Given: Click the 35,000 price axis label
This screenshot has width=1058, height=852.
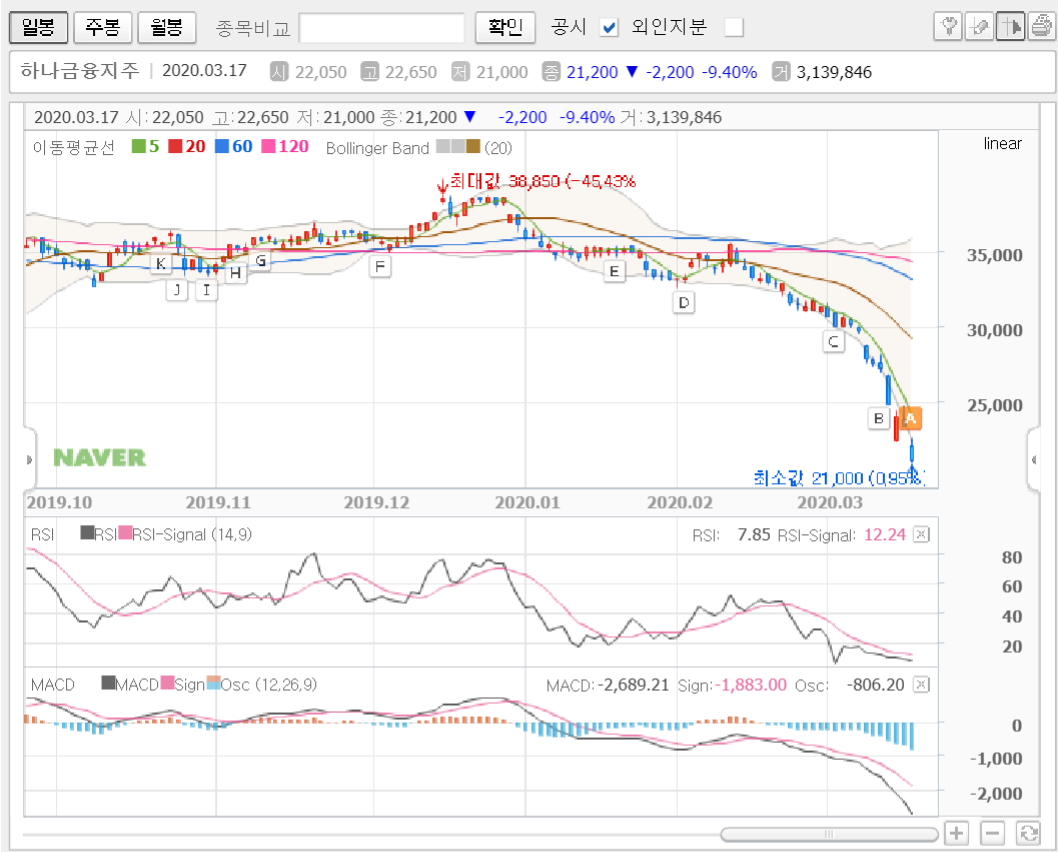Looking at the screenshot, I should click(x=995, y=255).
